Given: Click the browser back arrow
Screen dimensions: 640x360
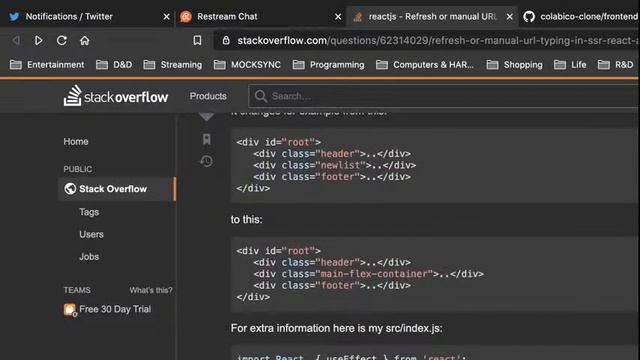Looking at the screenshot, I should coord(16,40).
